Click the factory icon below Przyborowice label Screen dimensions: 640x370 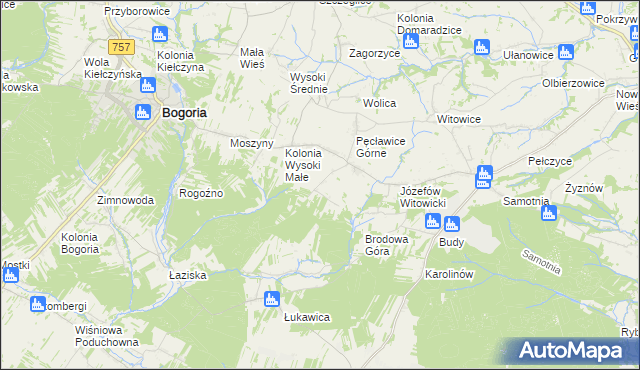(160, 34)
